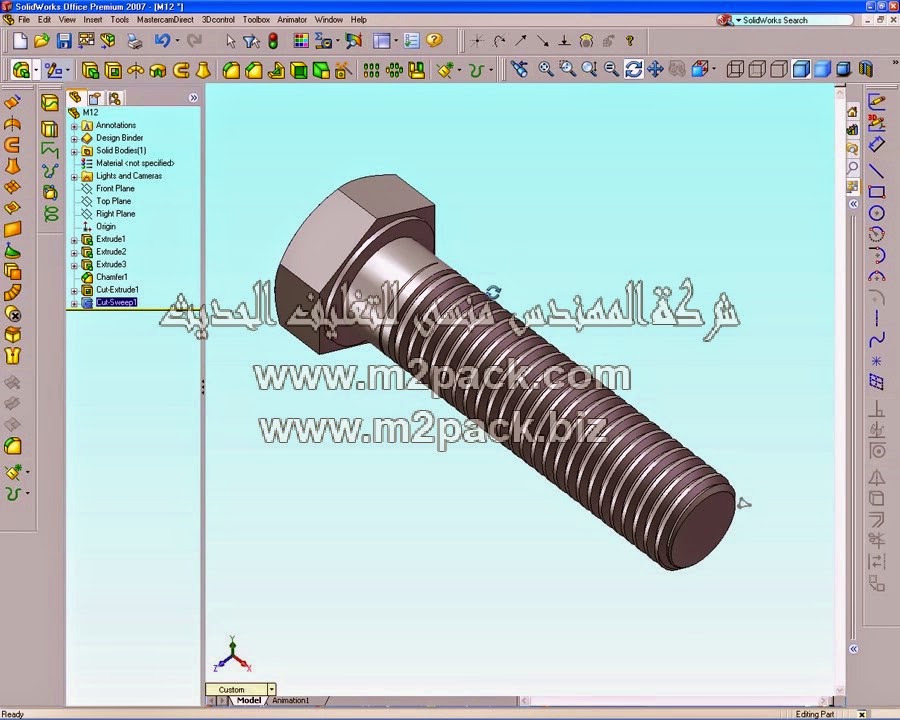Select Cut-Extrude1 in the feature tree
Screen dimensions: 900x720
click(117, 289)
